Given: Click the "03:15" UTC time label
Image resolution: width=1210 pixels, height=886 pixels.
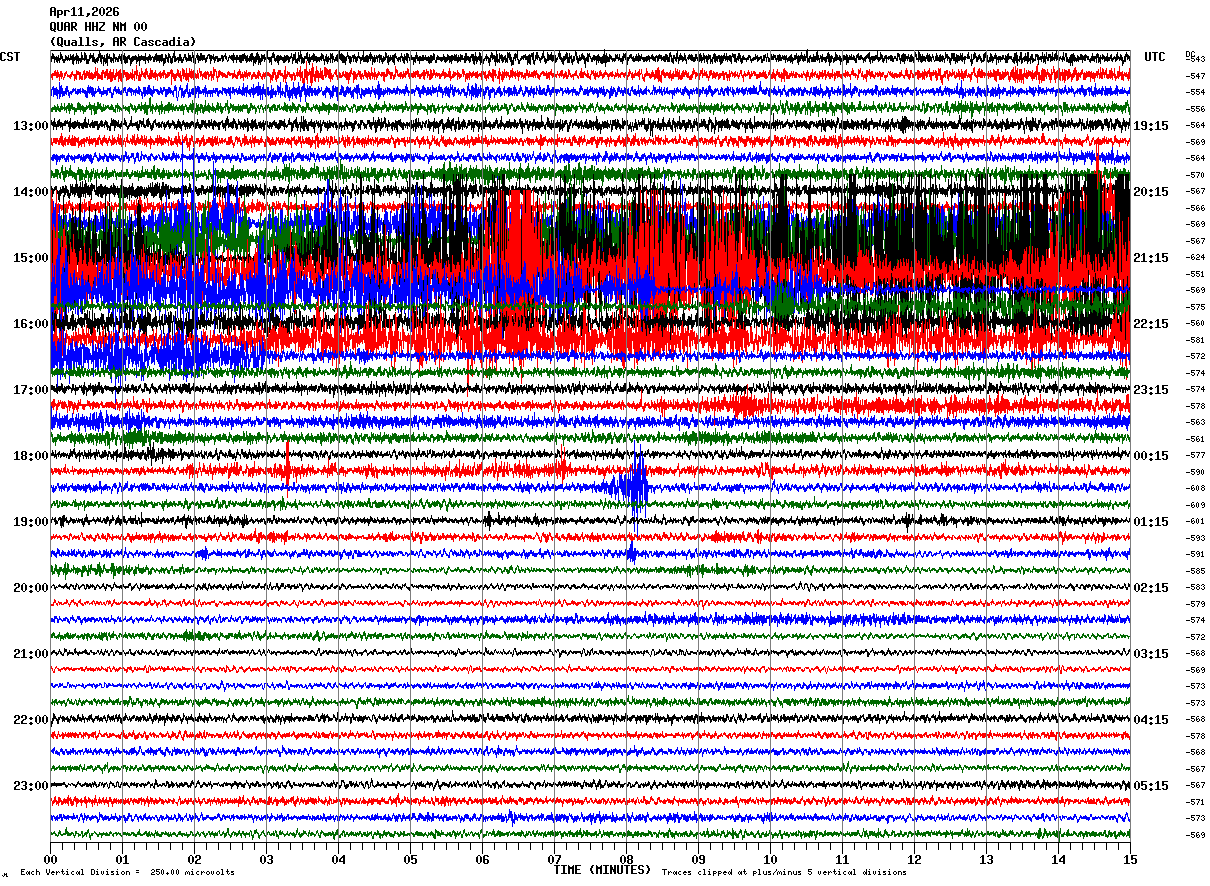Looking at the screenshot, I should tap(1151, 654).
